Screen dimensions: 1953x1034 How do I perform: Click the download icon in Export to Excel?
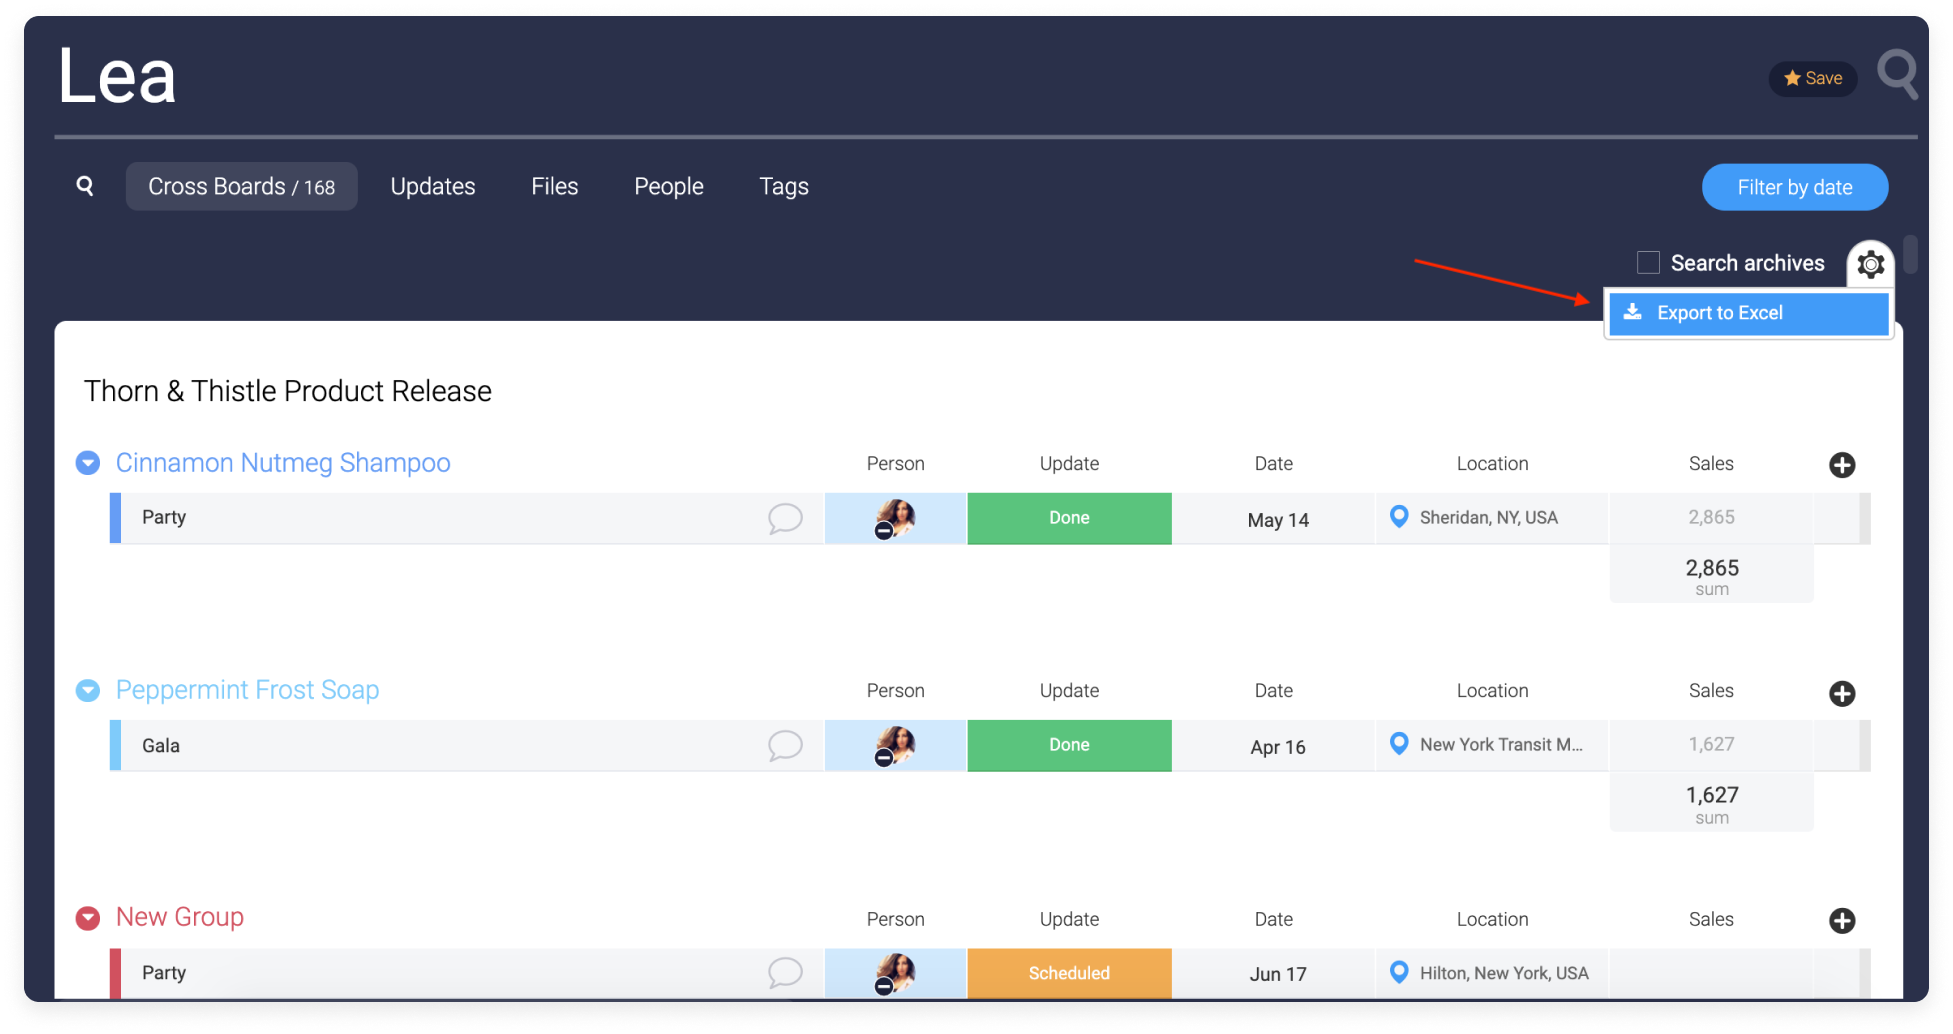[x=1632, y=312]
